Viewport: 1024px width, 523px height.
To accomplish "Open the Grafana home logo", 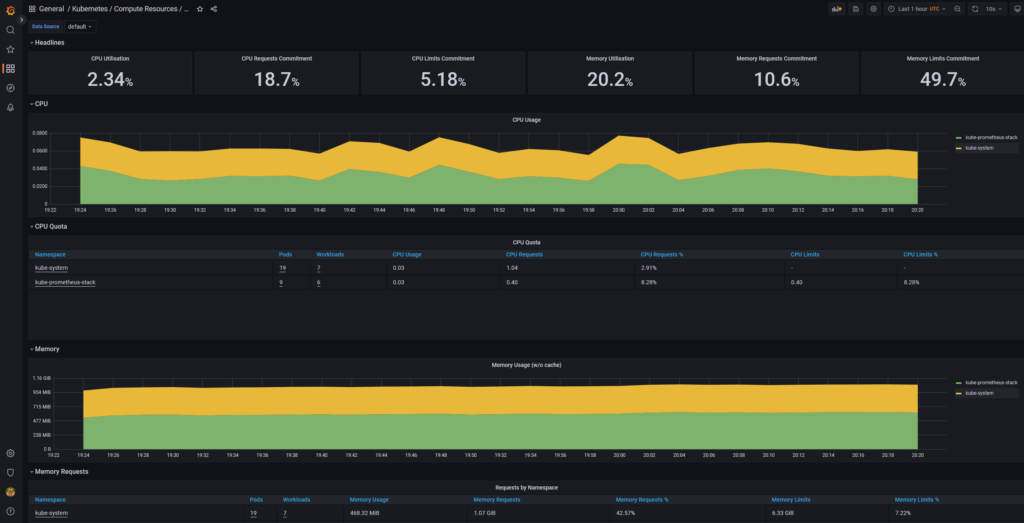I will click(10, 10).
